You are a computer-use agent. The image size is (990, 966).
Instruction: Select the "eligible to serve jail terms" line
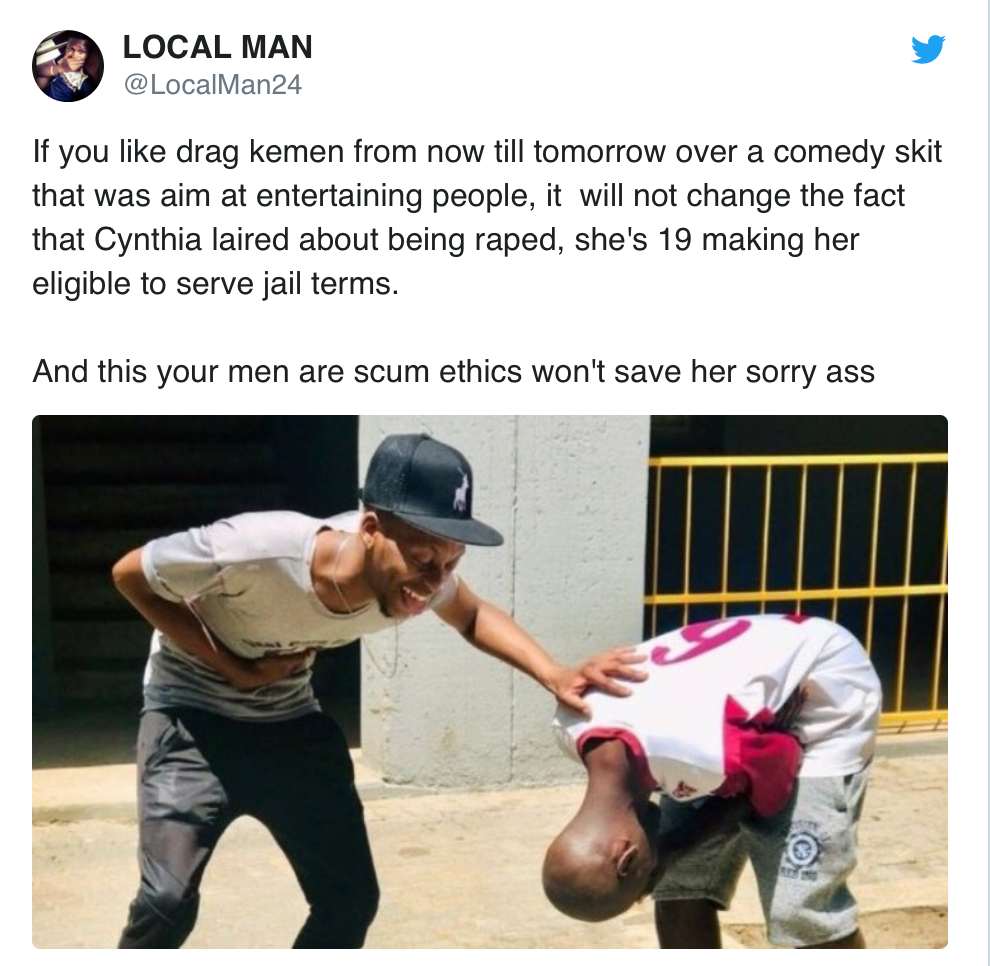215,284
